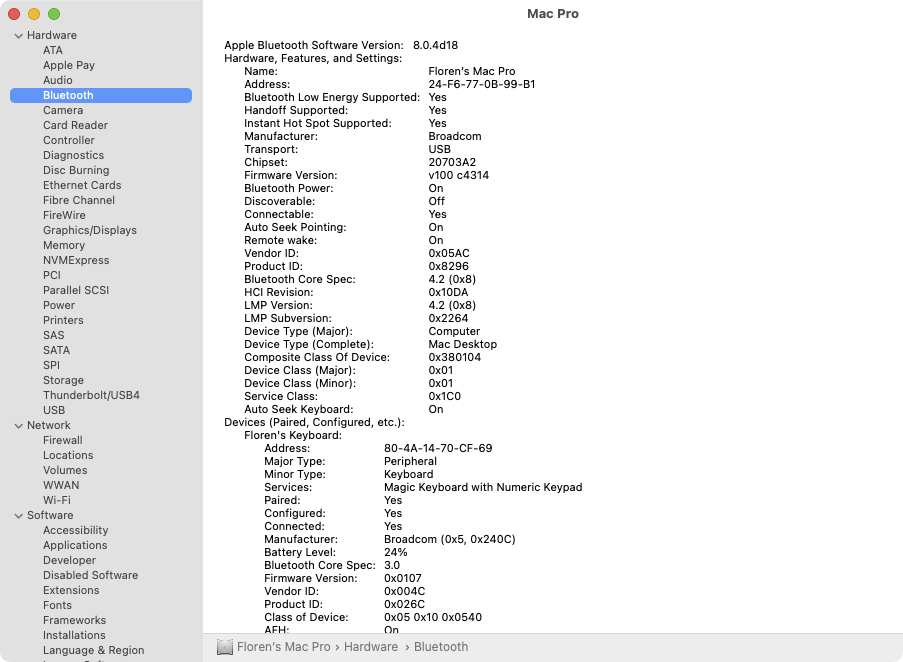This screenshot has width=903, height=662.
Task: Click the Bluetooth address 24-F6-77-0B-99-B1
Action: [482, 85]
